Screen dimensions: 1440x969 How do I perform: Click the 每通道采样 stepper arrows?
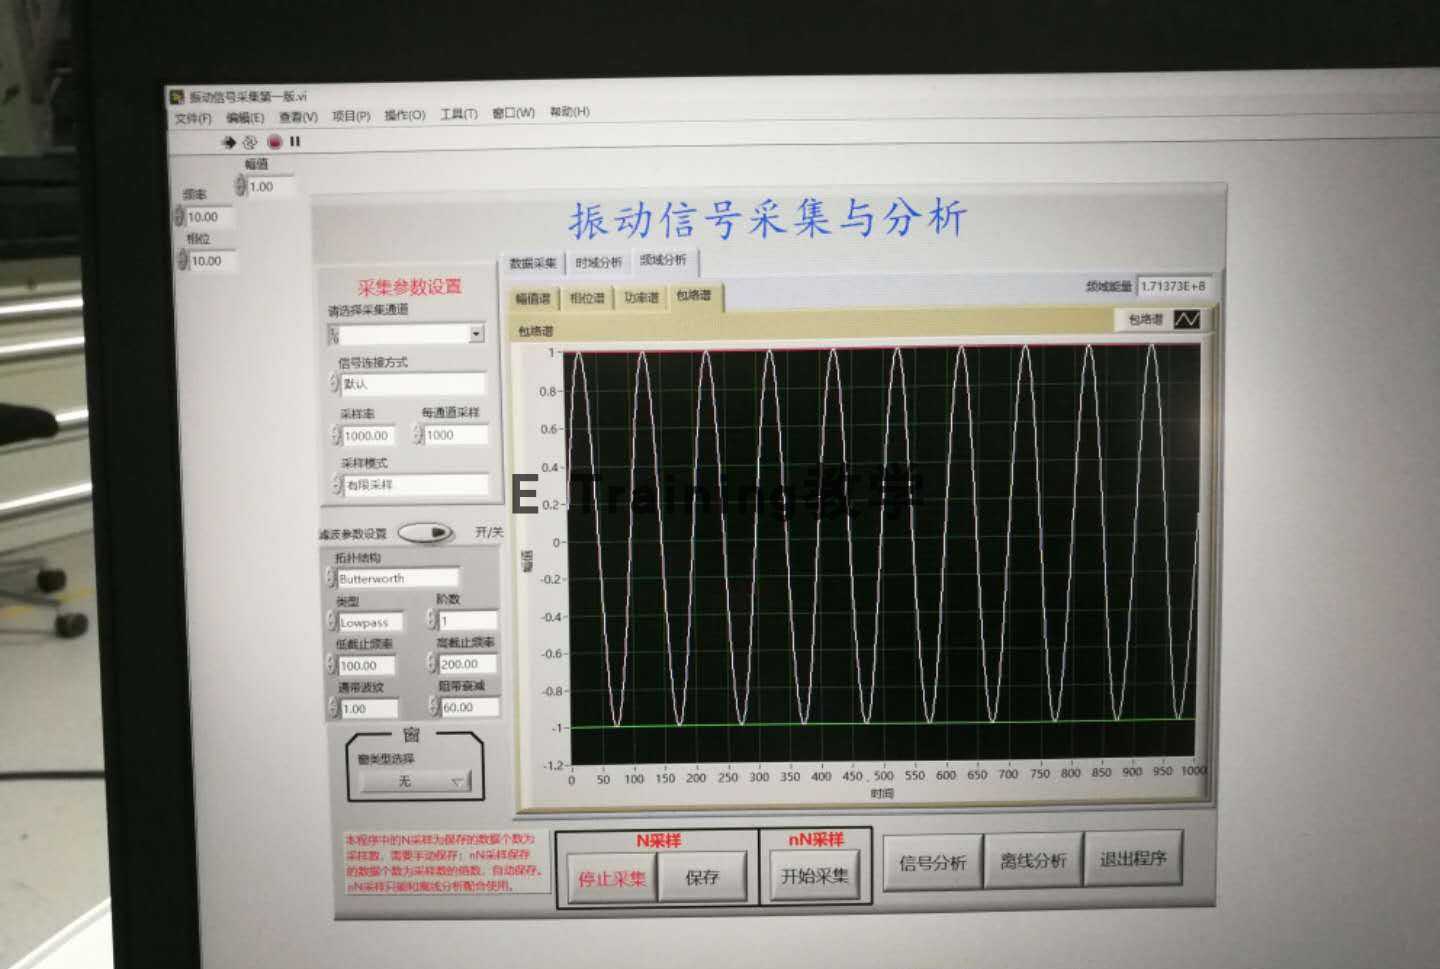click(x=418, y=435)
